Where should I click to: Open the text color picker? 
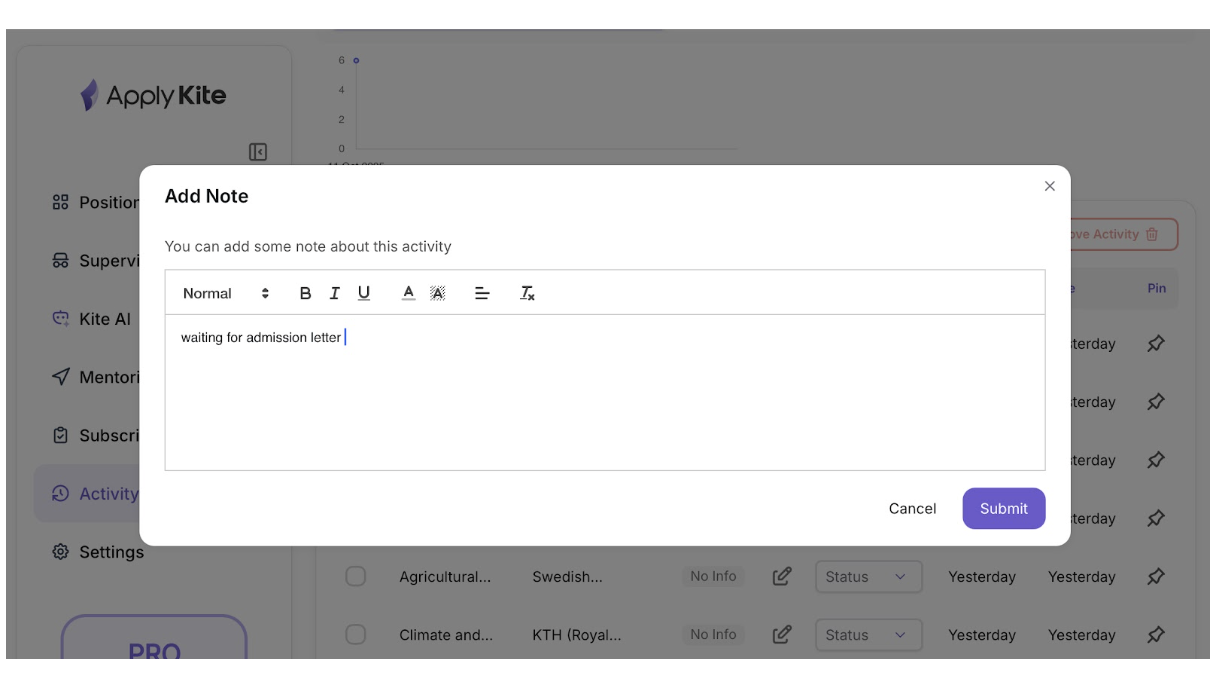click(x=408, y=293)
